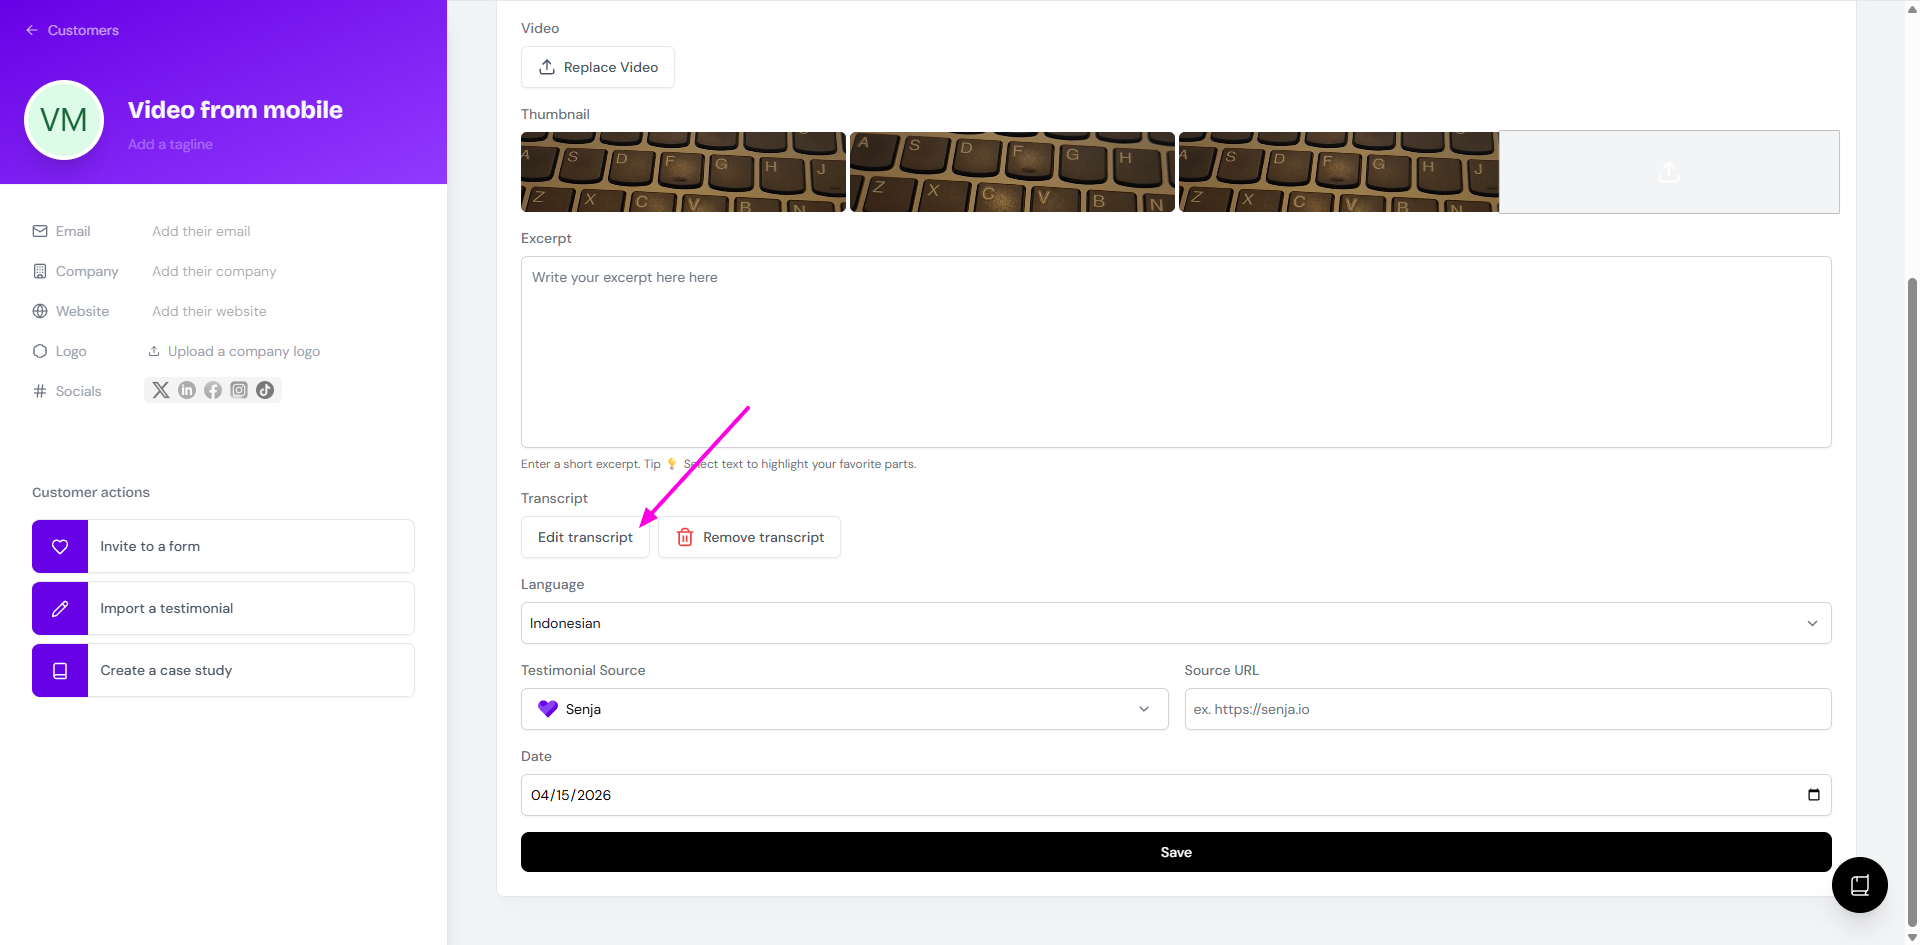Click the Replace Video button
This screenshot has height=945, width=1920.
tap(598, 67)
